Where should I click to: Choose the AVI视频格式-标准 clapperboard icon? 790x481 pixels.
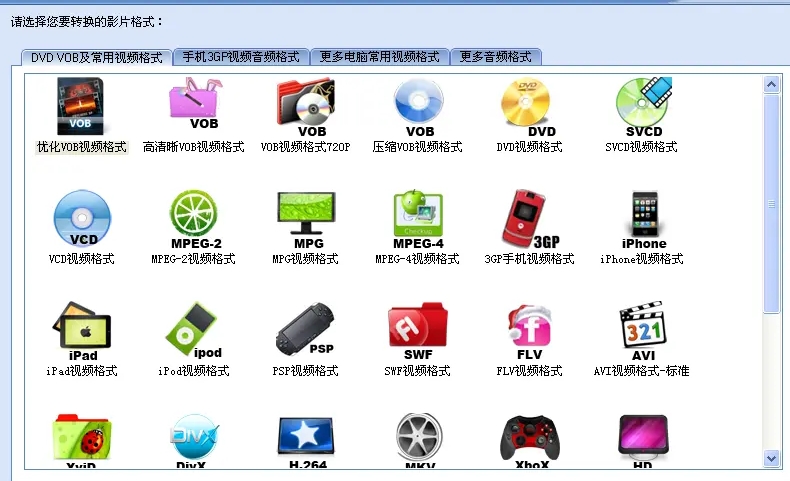[x=642, y=327]
